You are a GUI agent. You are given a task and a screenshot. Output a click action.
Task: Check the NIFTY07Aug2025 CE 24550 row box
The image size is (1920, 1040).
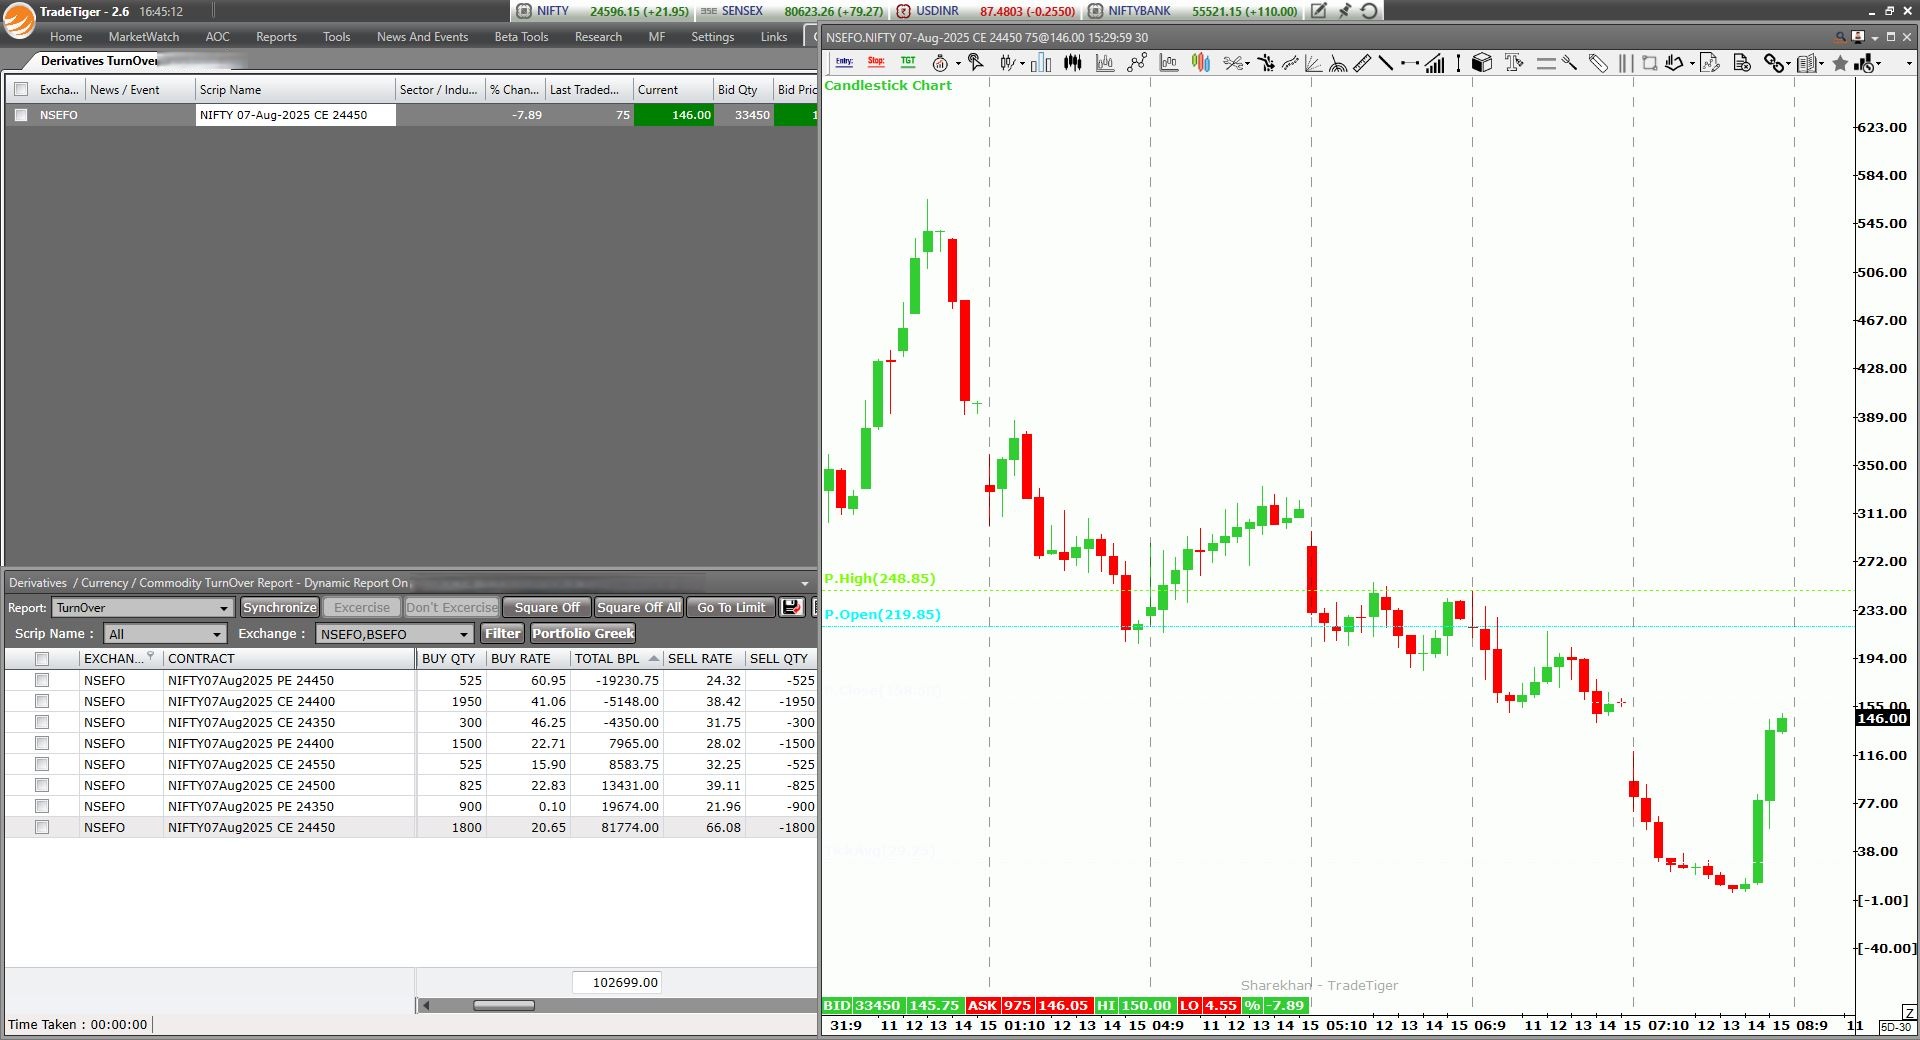coord(42,764)
